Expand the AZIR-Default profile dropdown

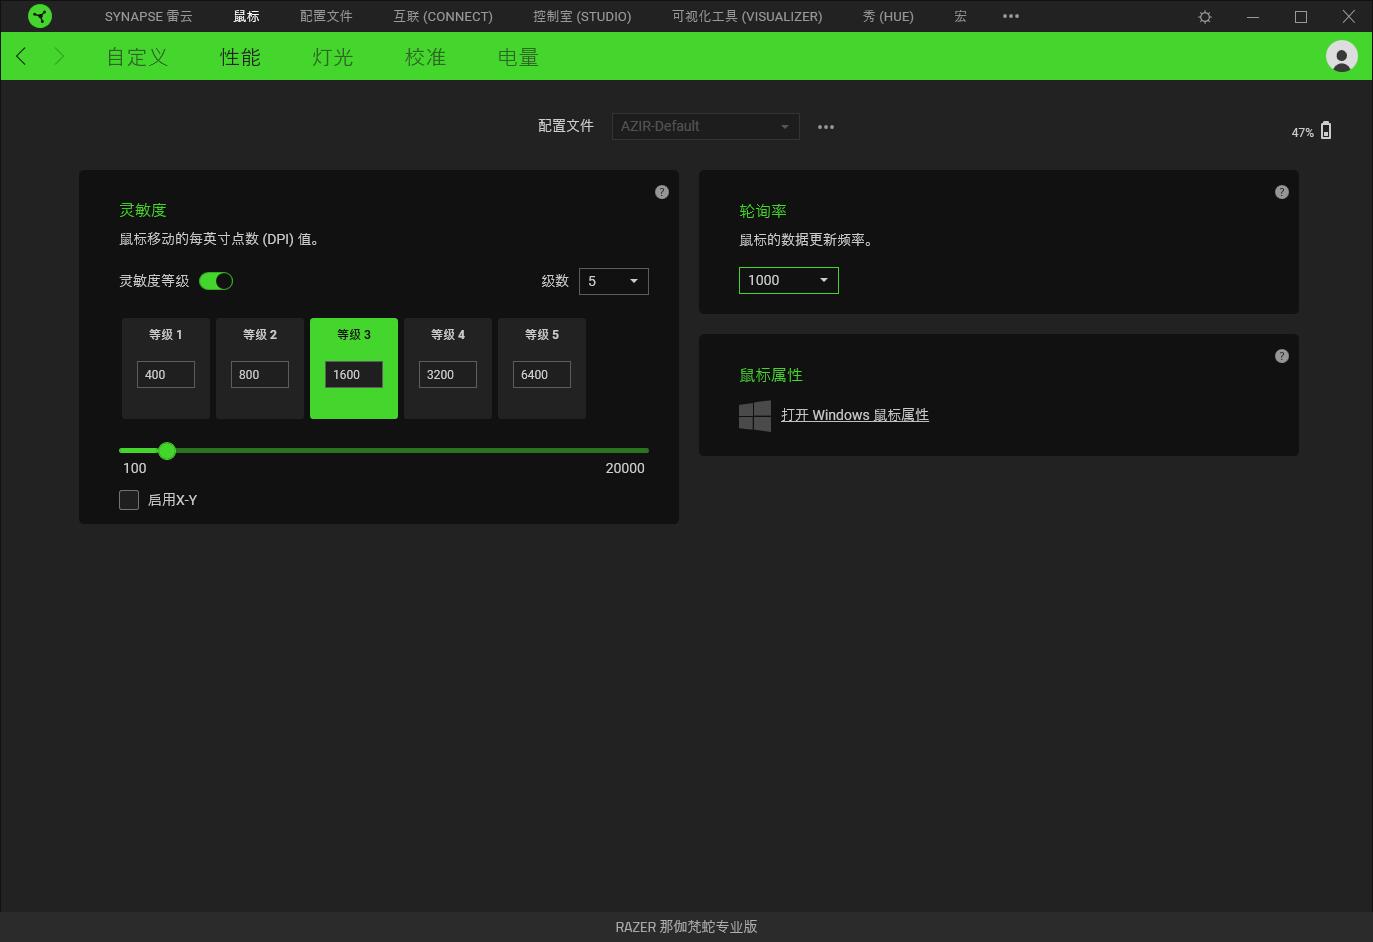tap(705, 126)
